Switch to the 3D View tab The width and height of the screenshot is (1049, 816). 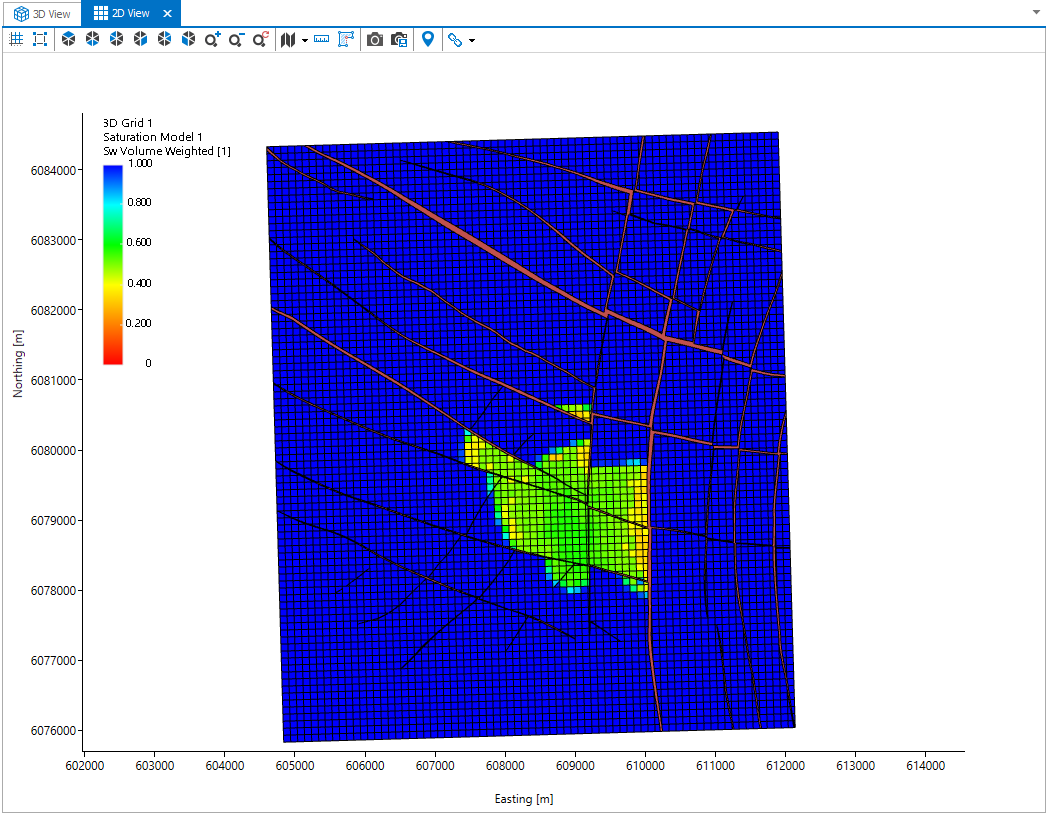(x=42, y=13)
